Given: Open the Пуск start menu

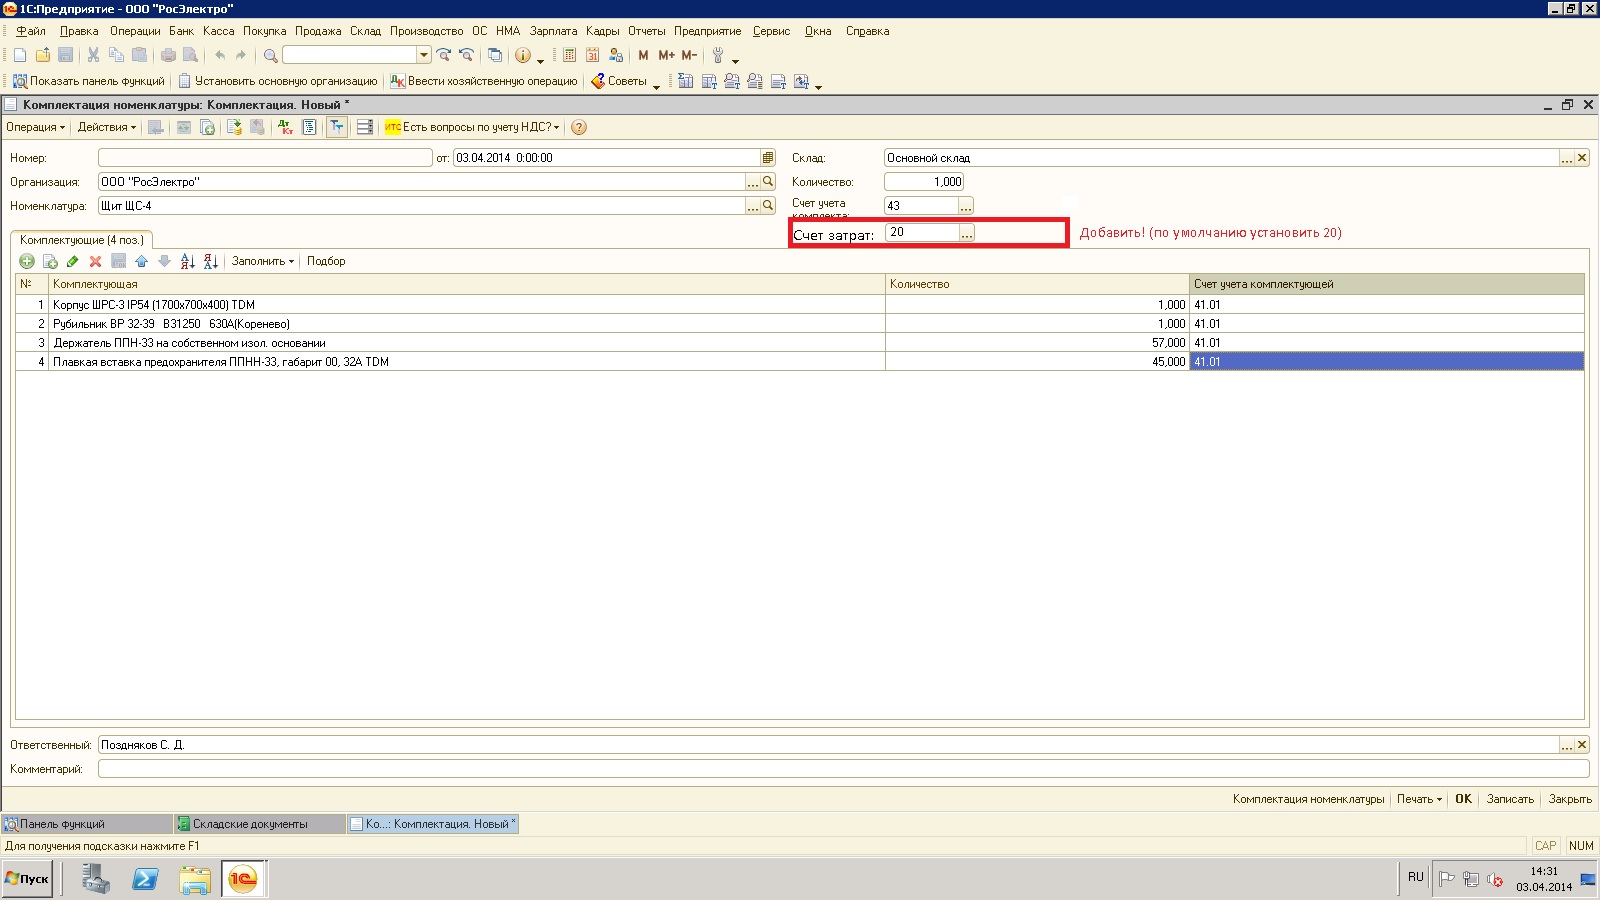Looking at the screenshot, I should coord(27,879).
